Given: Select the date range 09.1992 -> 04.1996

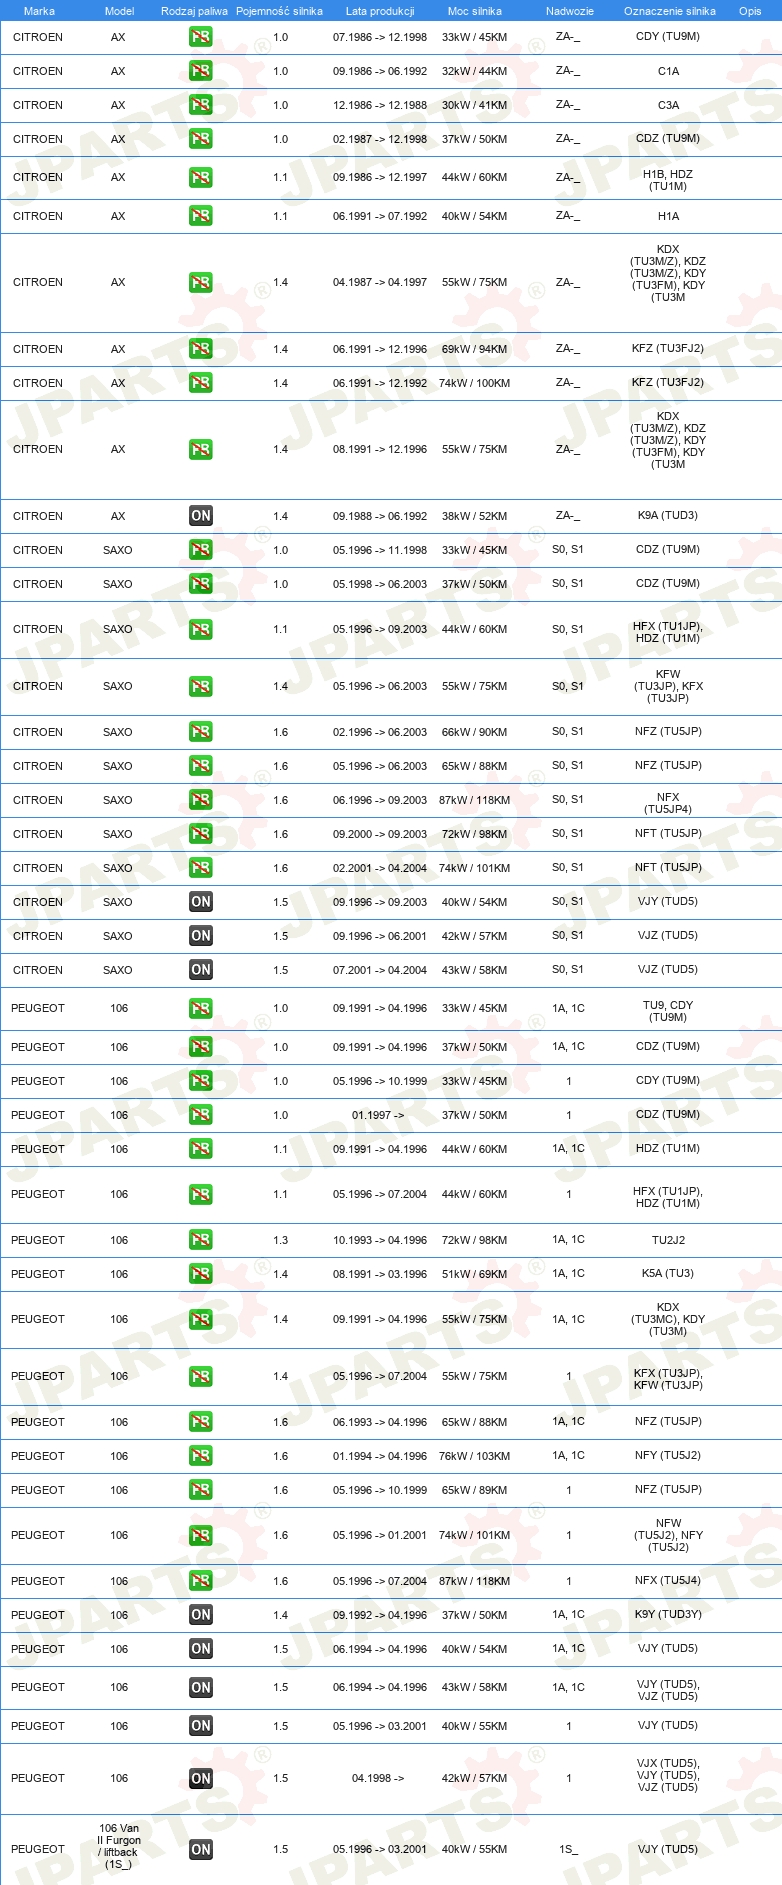Looking at the screenshot, I should click(x=380, y=1615).
